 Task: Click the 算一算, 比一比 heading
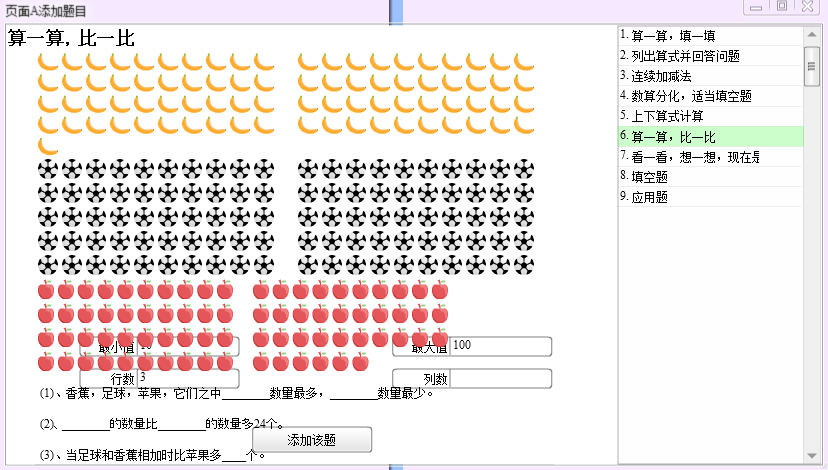(71, 38)
